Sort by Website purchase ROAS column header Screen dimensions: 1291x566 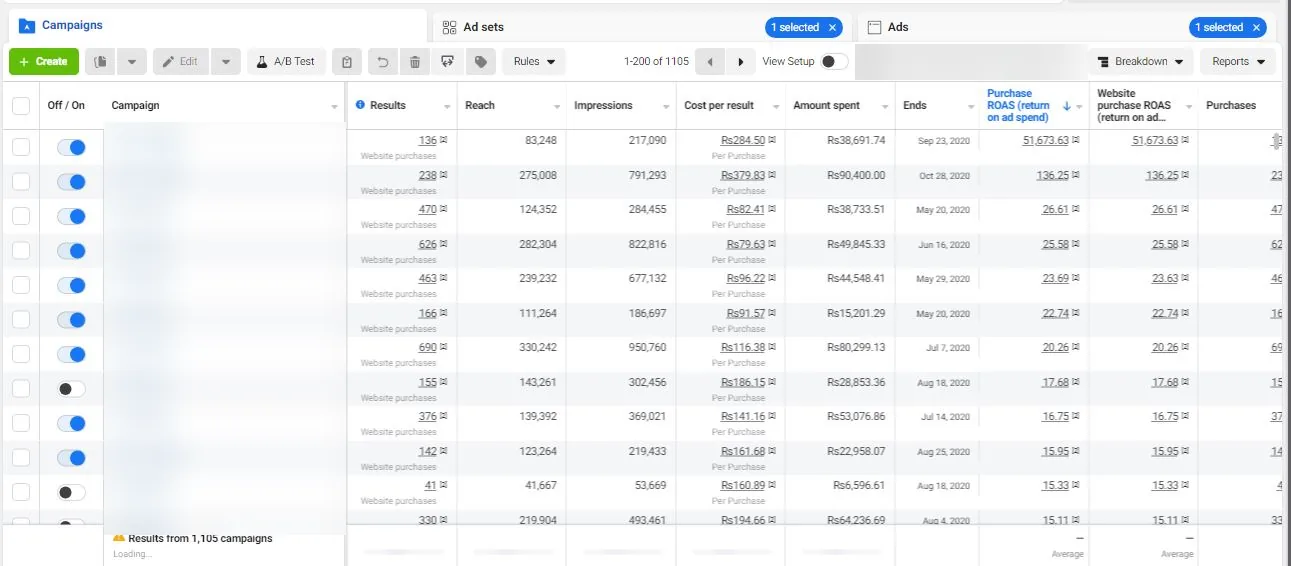1134,105
